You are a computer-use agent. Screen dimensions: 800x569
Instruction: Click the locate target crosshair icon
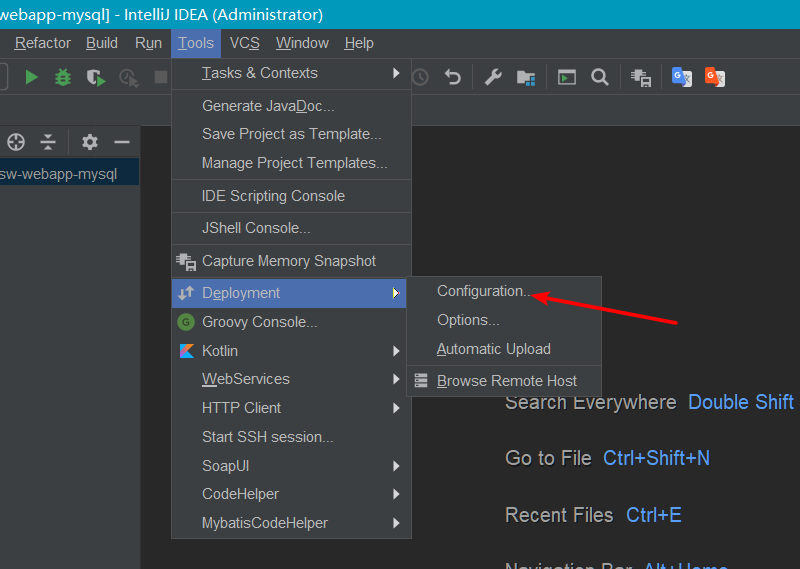pos(16,142)
